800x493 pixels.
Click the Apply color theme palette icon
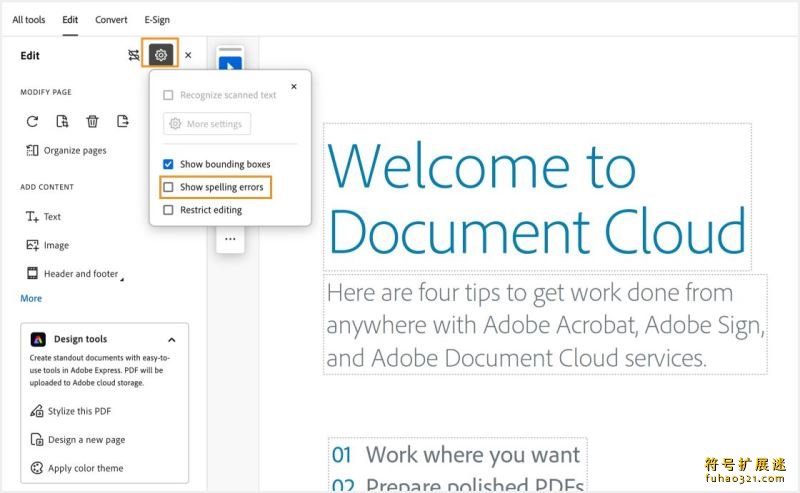(36, 469)
